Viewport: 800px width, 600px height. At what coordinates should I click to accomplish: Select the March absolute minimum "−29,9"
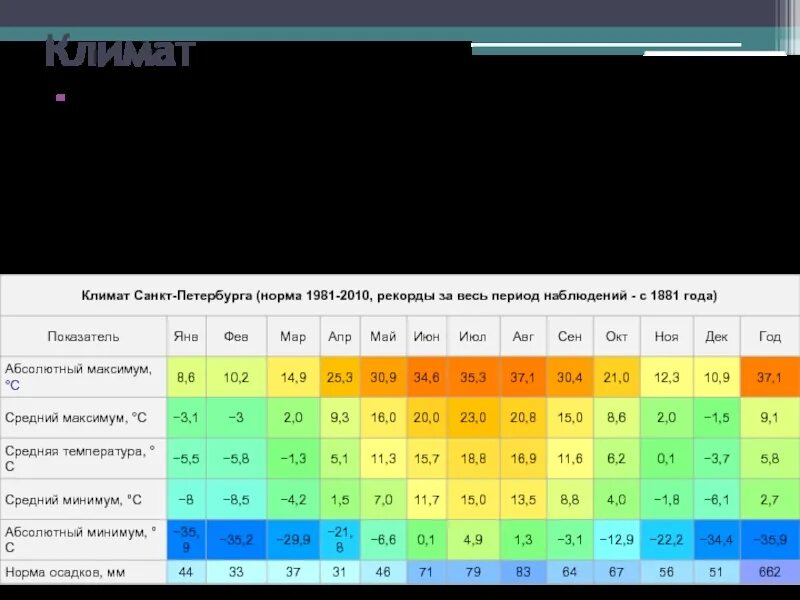point(293,539)
